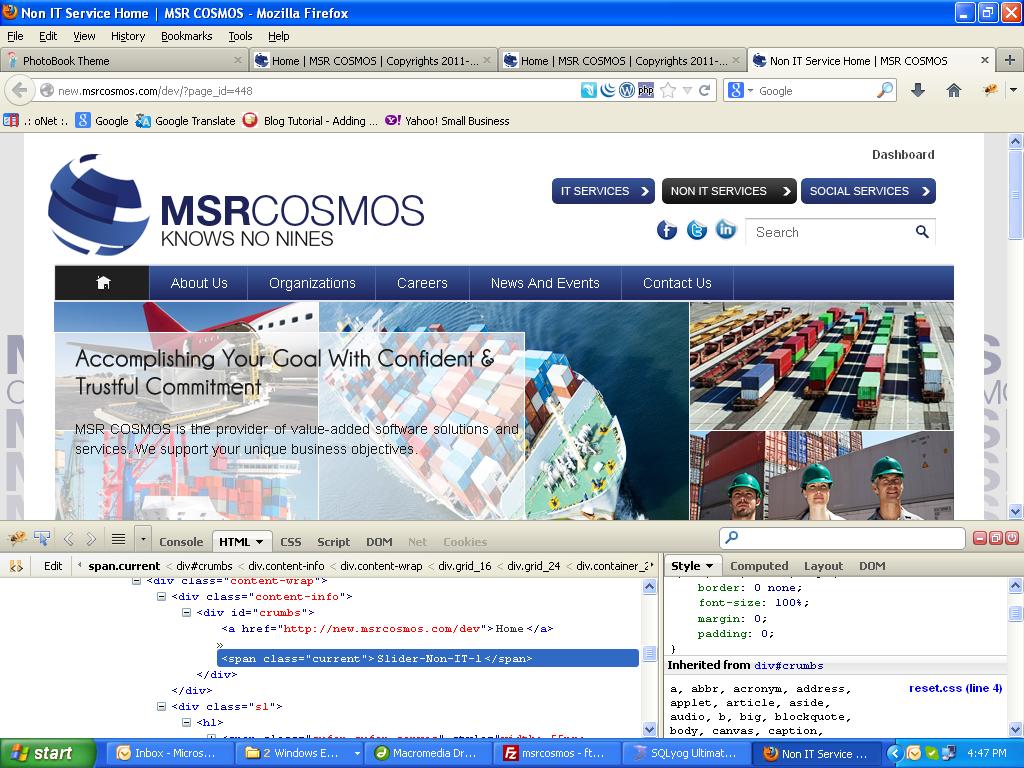This screenshot has height=768, width=1024.
Task: Click the SOCIAL SERVICES button
Action: pyautogui.click(x=868, y=191)
